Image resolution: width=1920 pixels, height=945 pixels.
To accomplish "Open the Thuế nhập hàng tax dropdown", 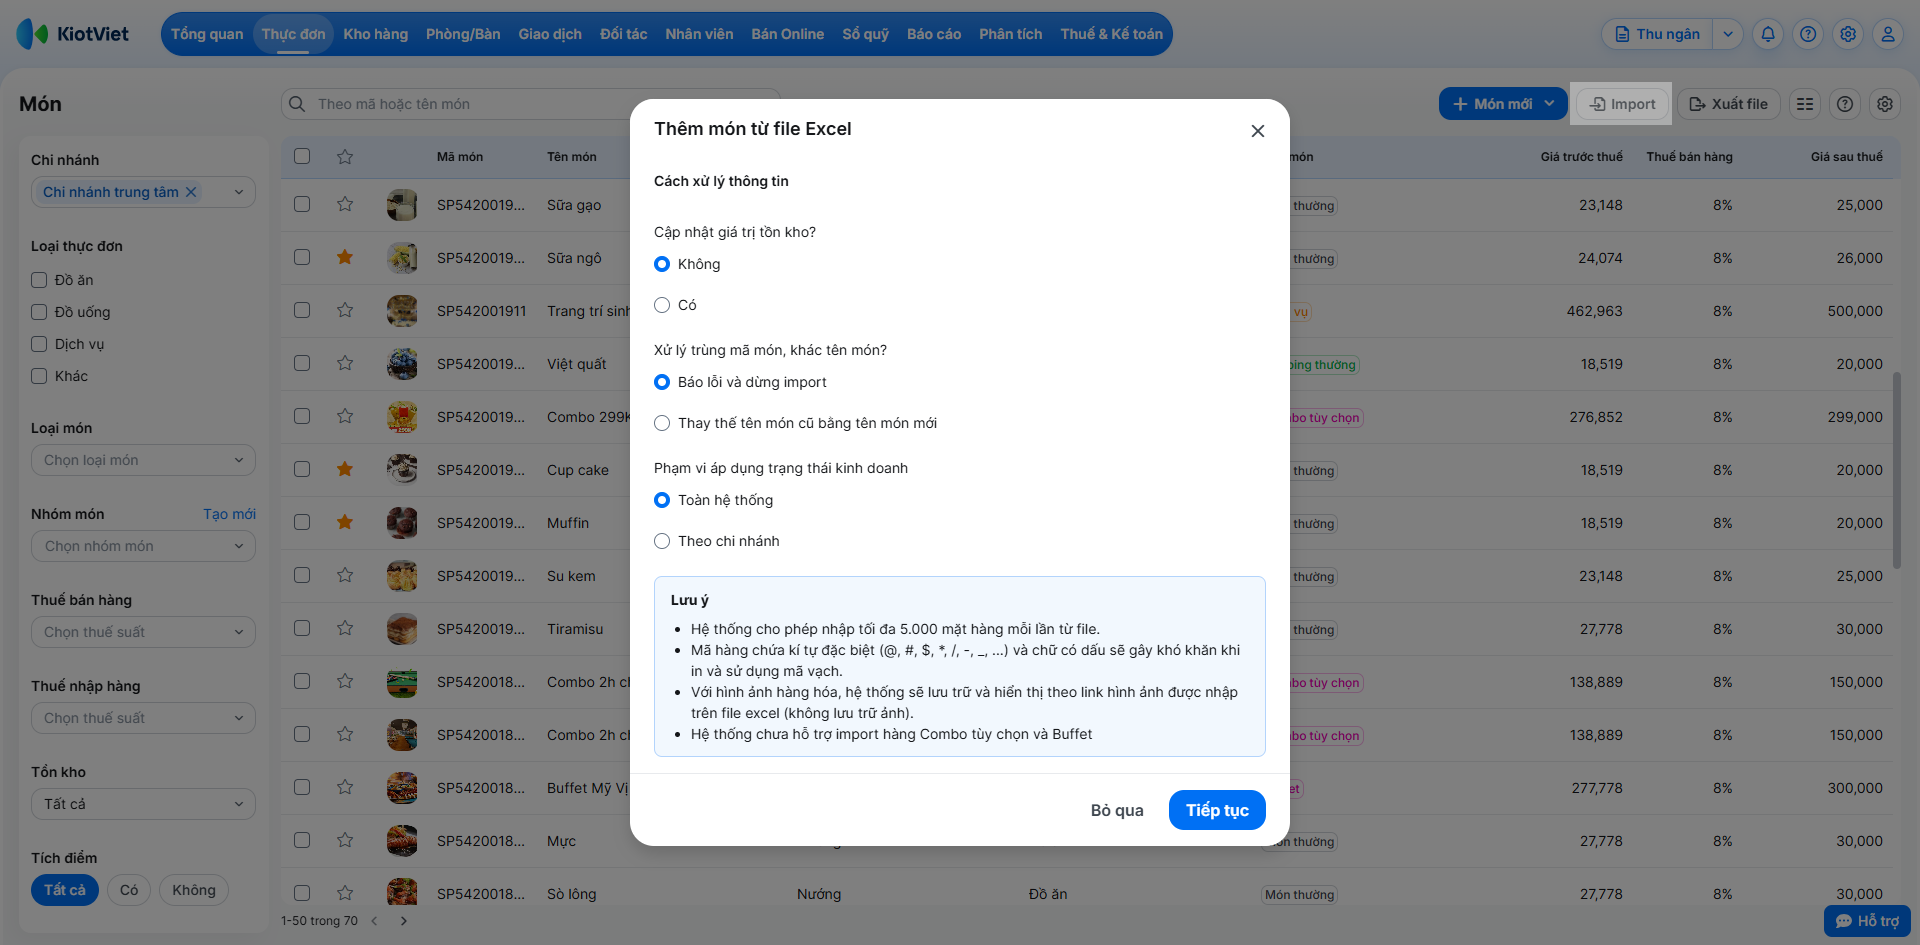I will pos(143,718).
